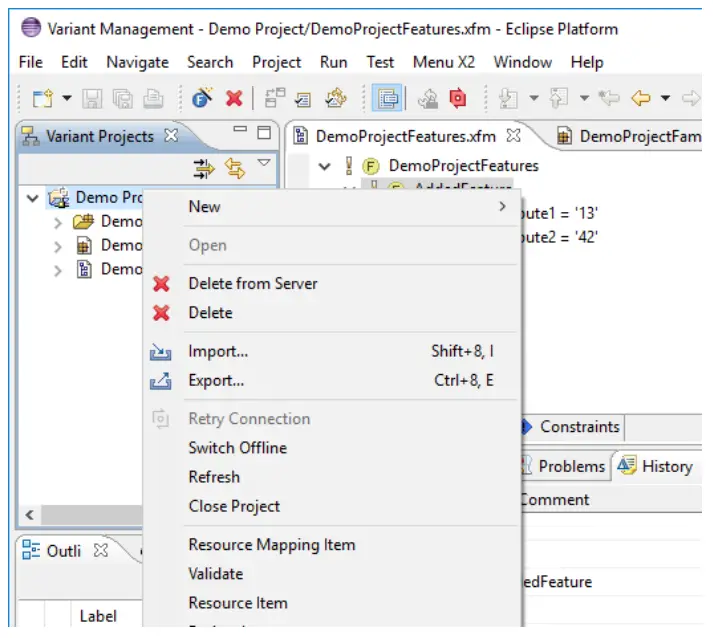Open the Test menu
The image size is (713, 638).
point(380,62)
